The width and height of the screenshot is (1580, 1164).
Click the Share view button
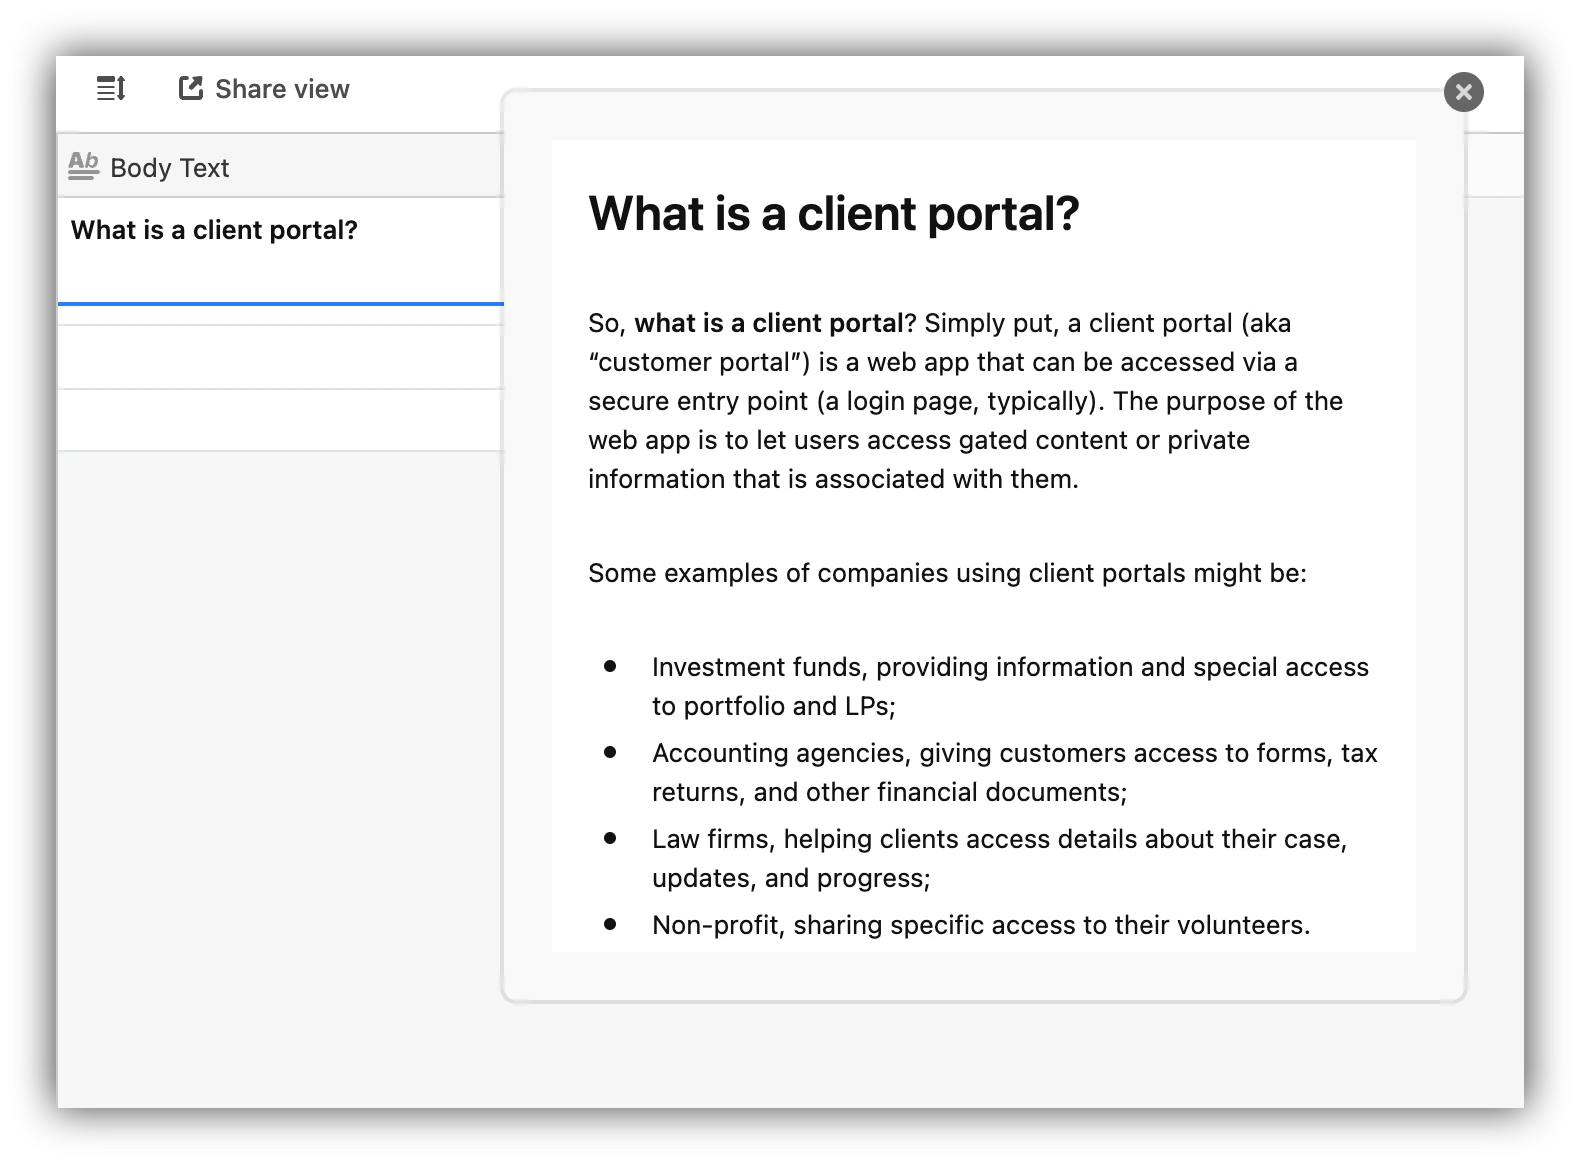(264, 89)
